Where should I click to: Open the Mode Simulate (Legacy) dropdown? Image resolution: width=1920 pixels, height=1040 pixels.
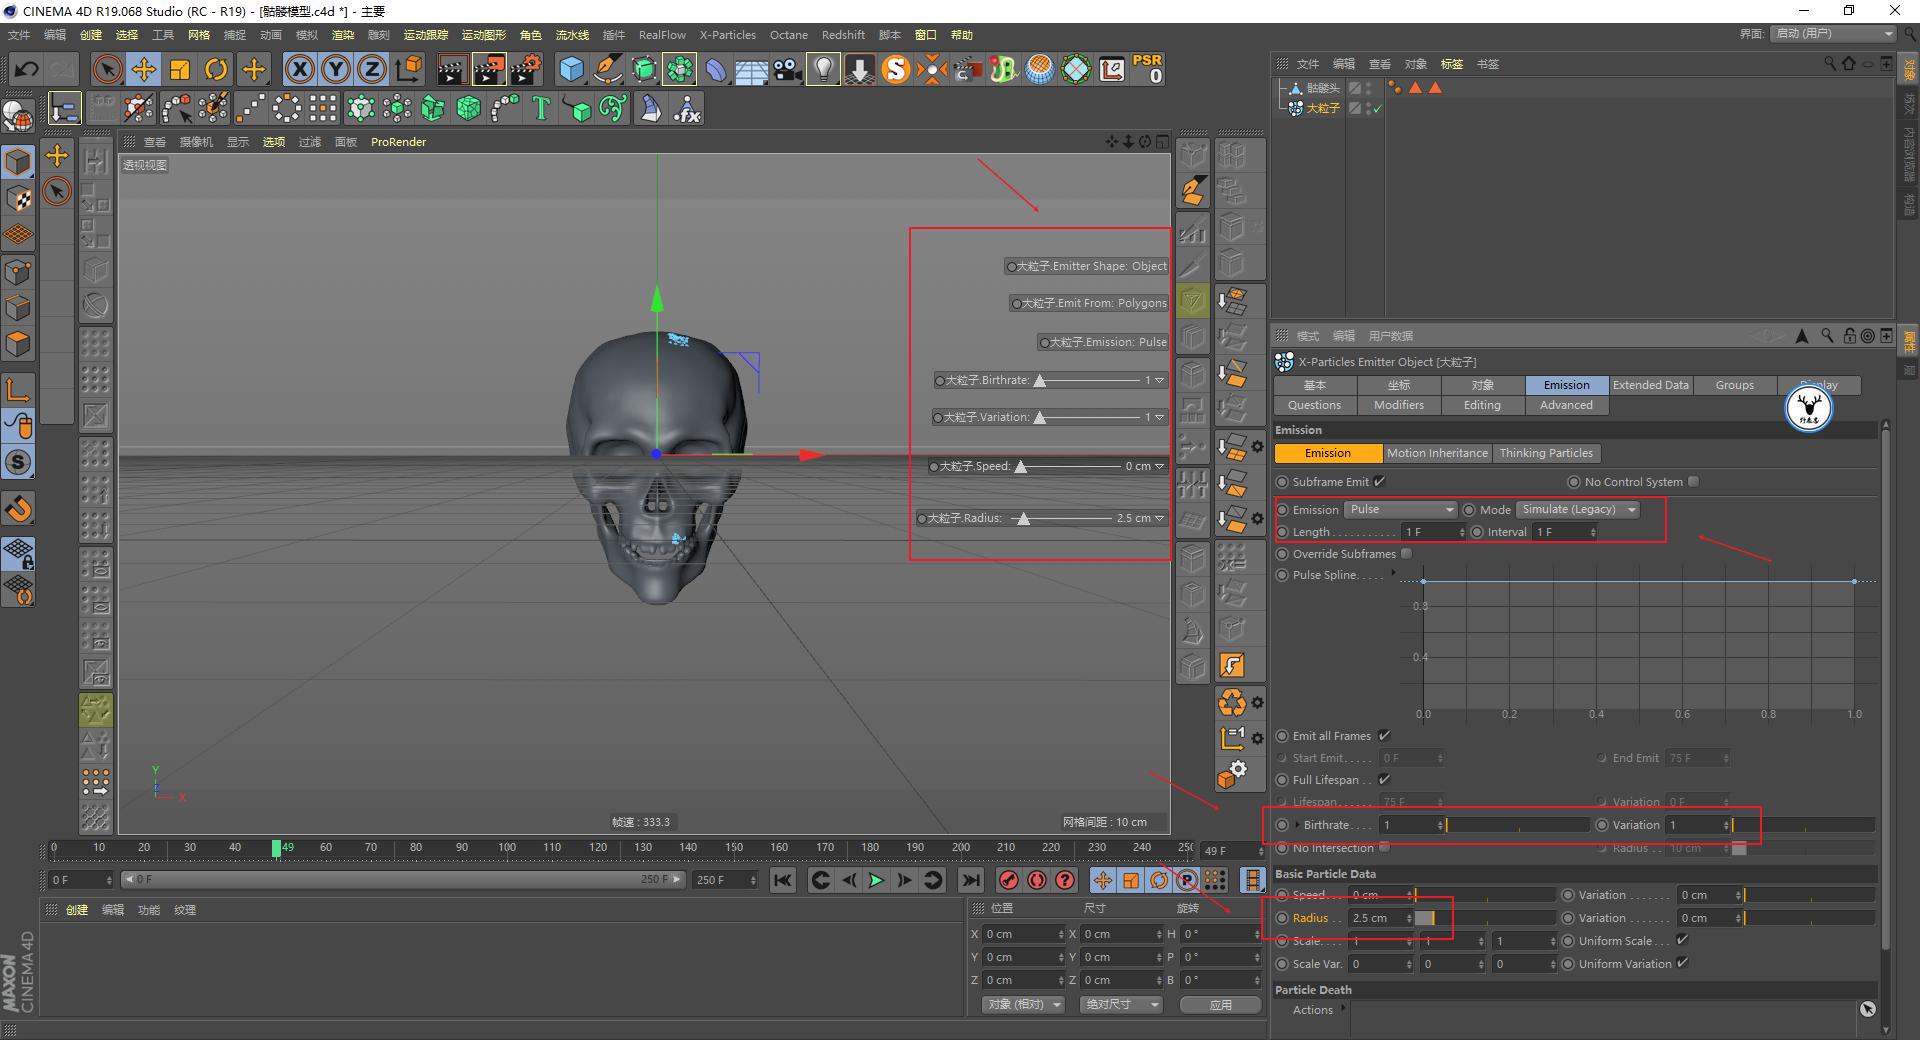[x=1578, y=509]
